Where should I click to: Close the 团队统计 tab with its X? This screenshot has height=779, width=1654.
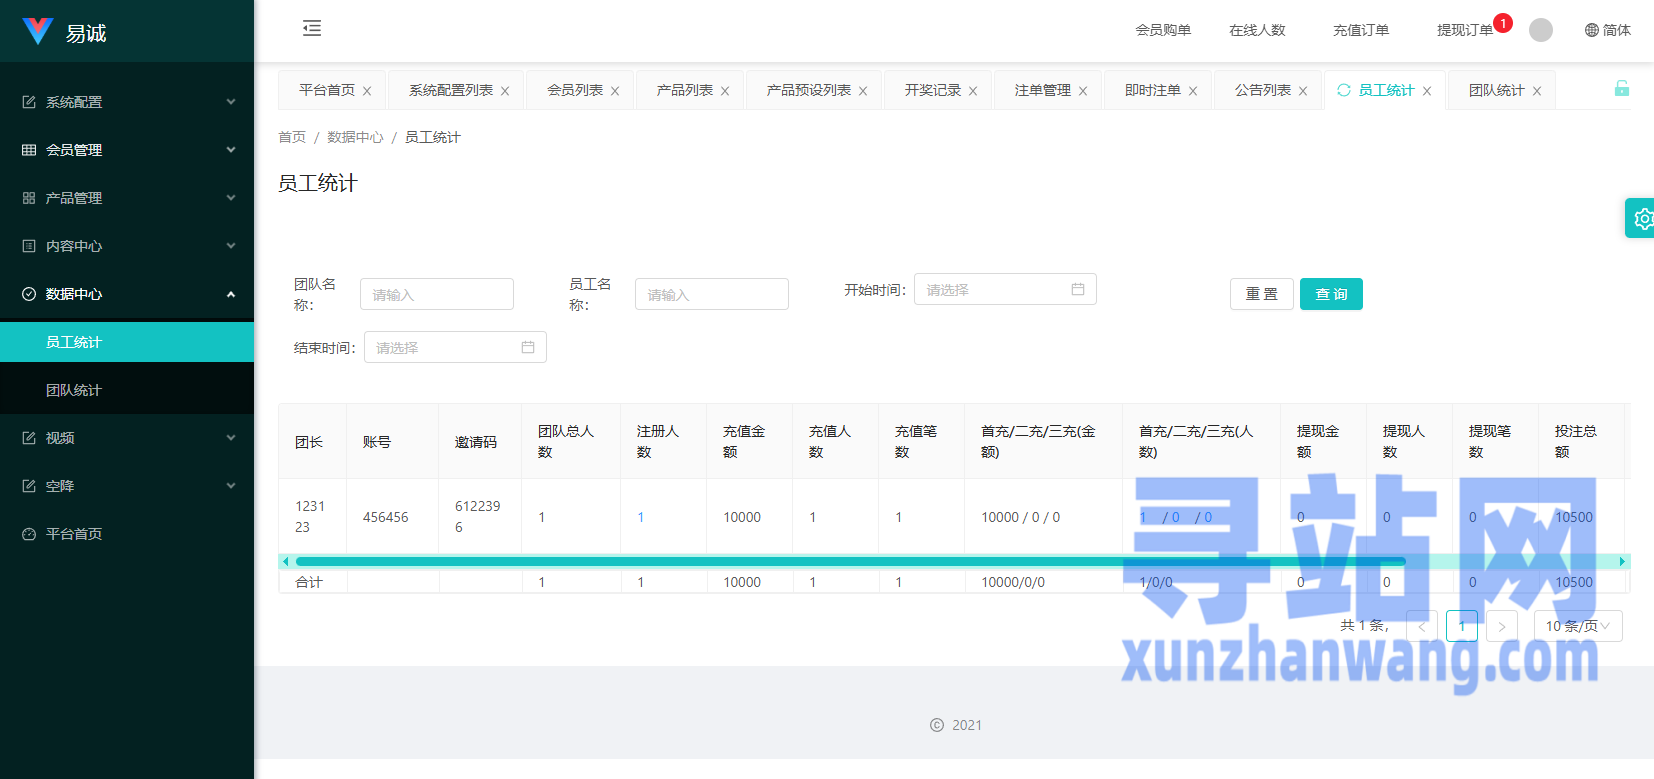click(x=1537, y=91)
